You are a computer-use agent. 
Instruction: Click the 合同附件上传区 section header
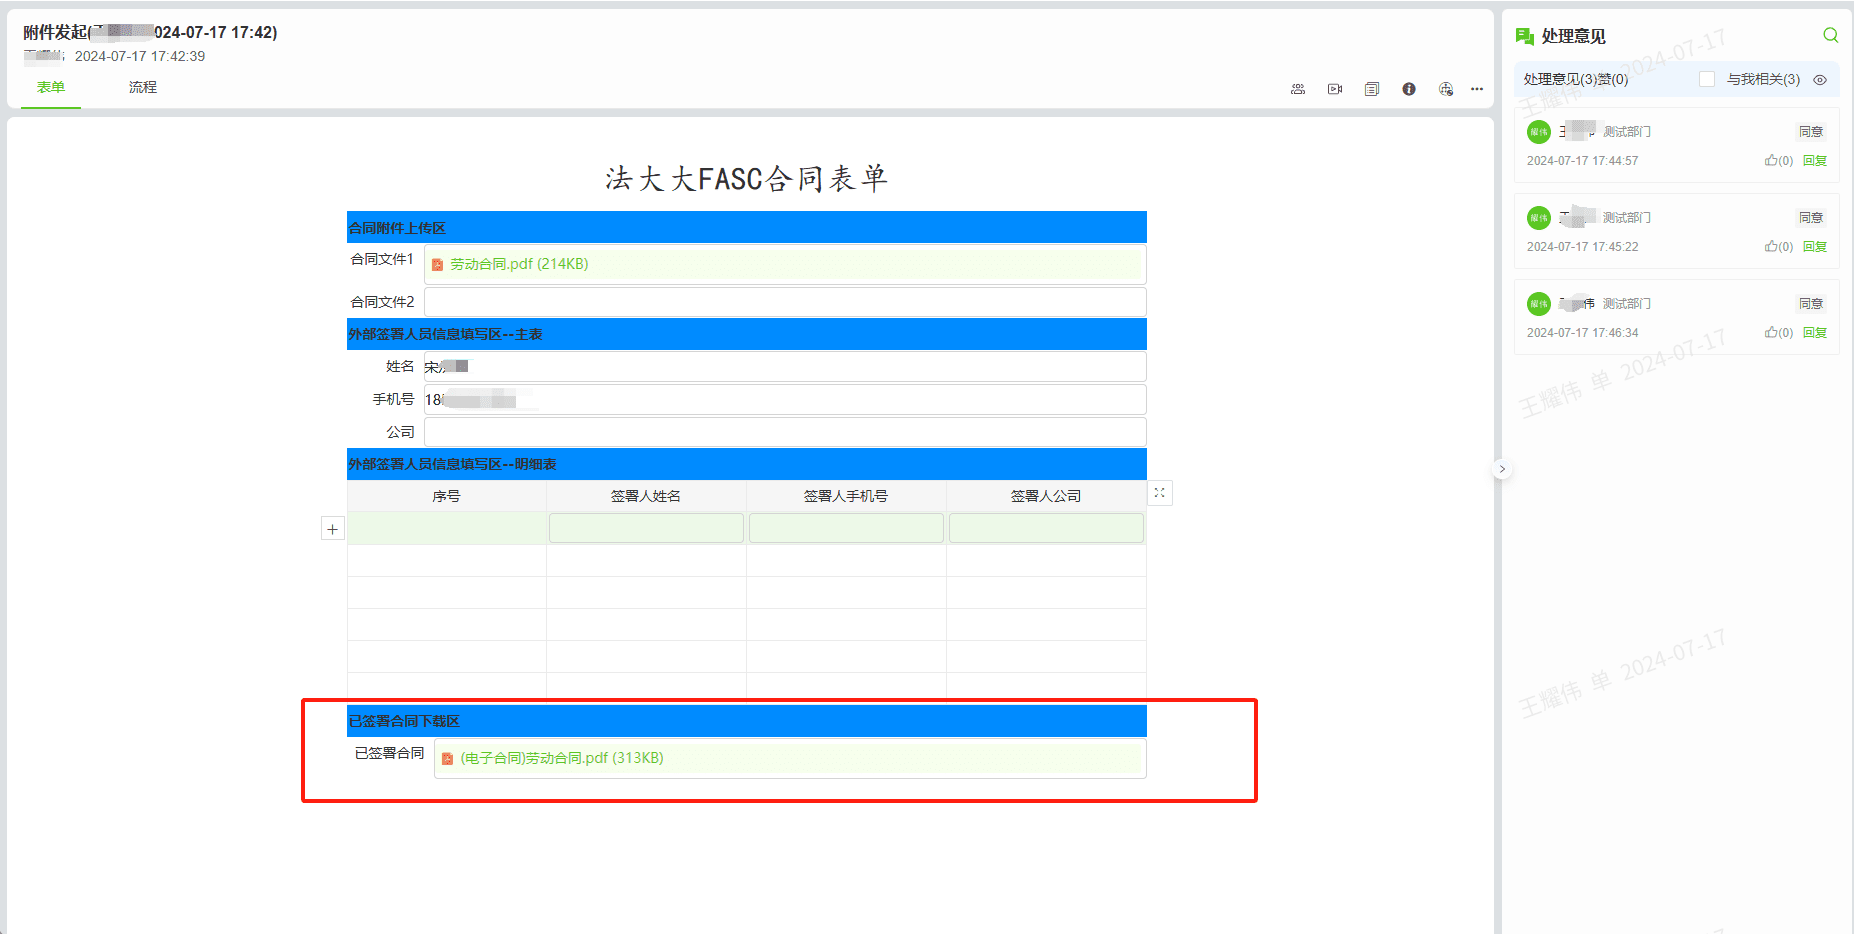(x=747, y=228)
